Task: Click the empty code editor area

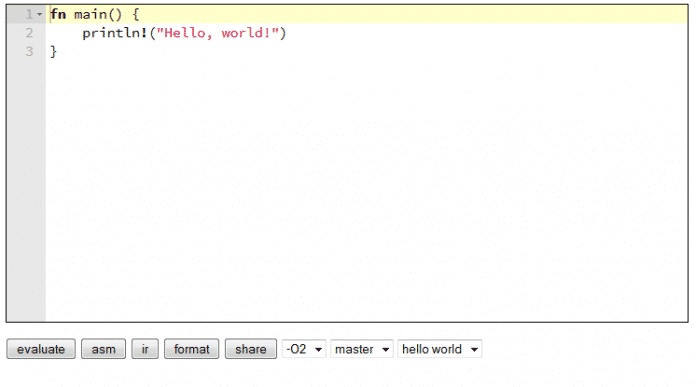Action: tap(367, 191)
